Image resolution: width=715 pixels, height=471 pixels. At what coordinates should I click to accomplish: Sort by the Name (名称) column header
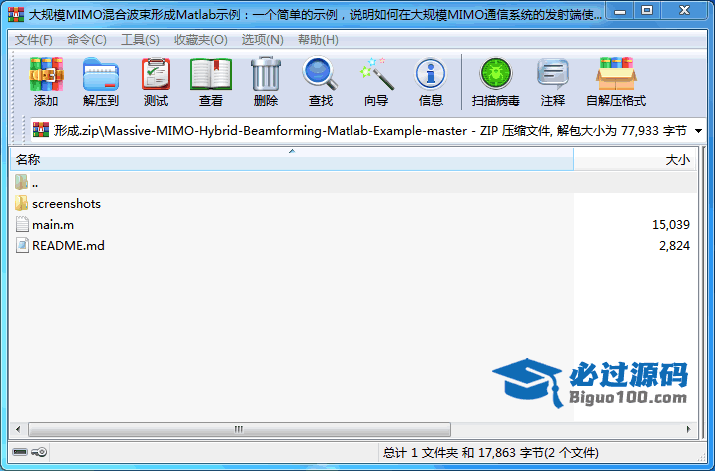(292, 160)
